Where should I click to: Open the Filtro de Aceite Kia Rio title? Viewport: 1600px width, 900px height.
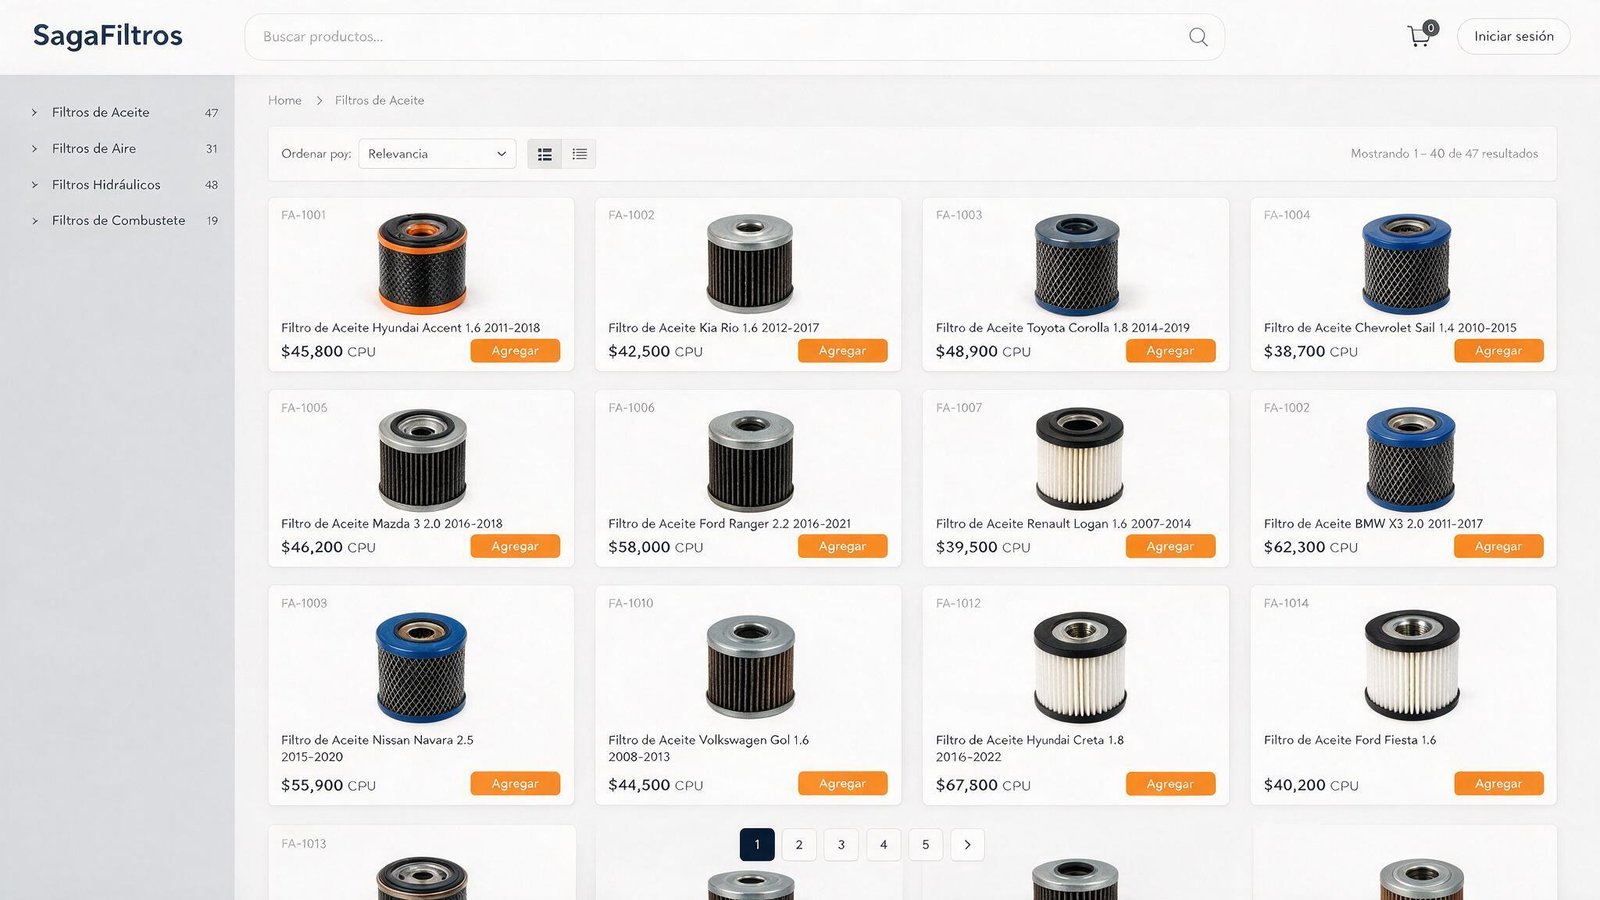coord(714,327)
